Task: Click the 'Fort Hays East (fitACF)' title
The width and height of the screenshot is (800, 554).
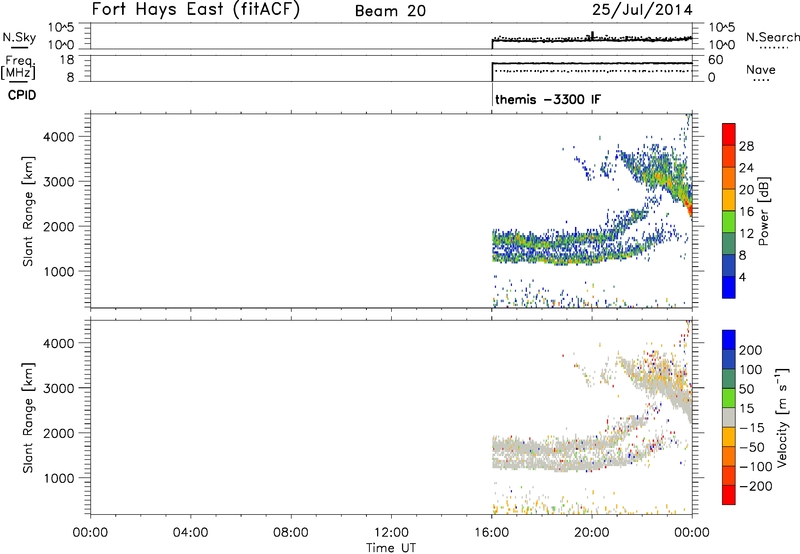Action: (196, 9)
